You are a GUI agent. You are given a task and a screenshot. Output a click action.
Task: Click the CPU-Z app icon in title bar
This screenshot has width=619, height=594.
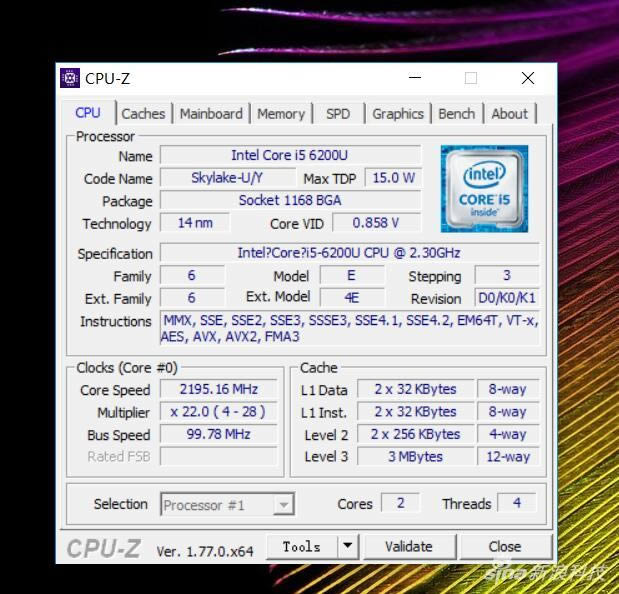click(70, 78)
